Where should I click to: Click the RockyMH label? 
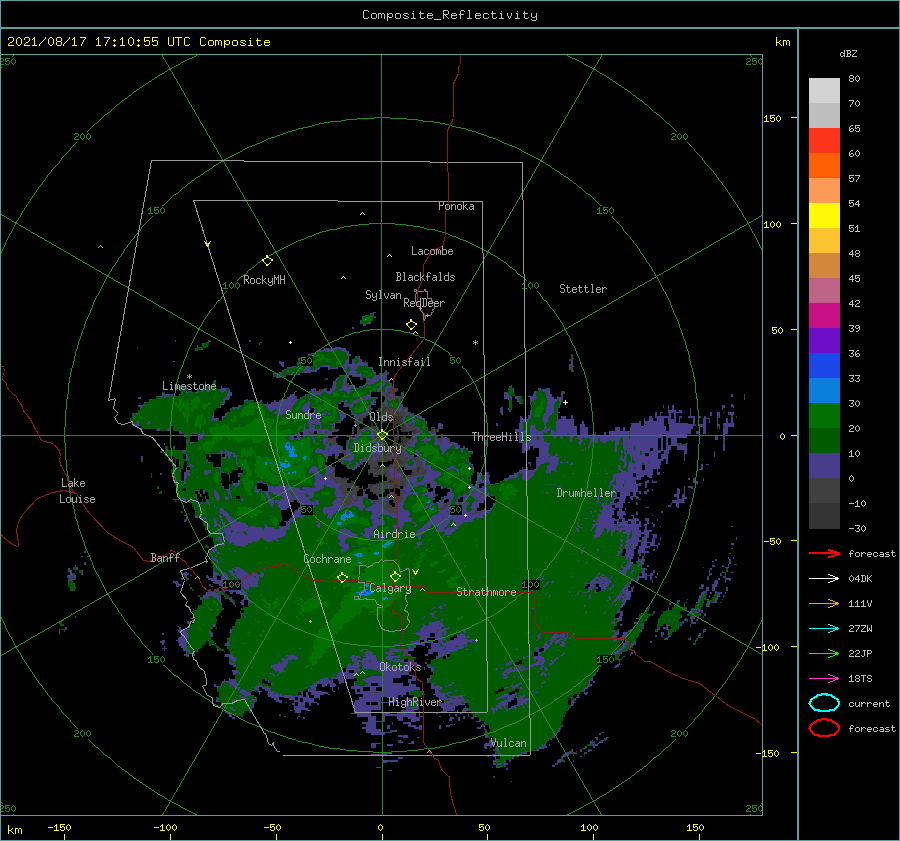(x=264, y=280)
